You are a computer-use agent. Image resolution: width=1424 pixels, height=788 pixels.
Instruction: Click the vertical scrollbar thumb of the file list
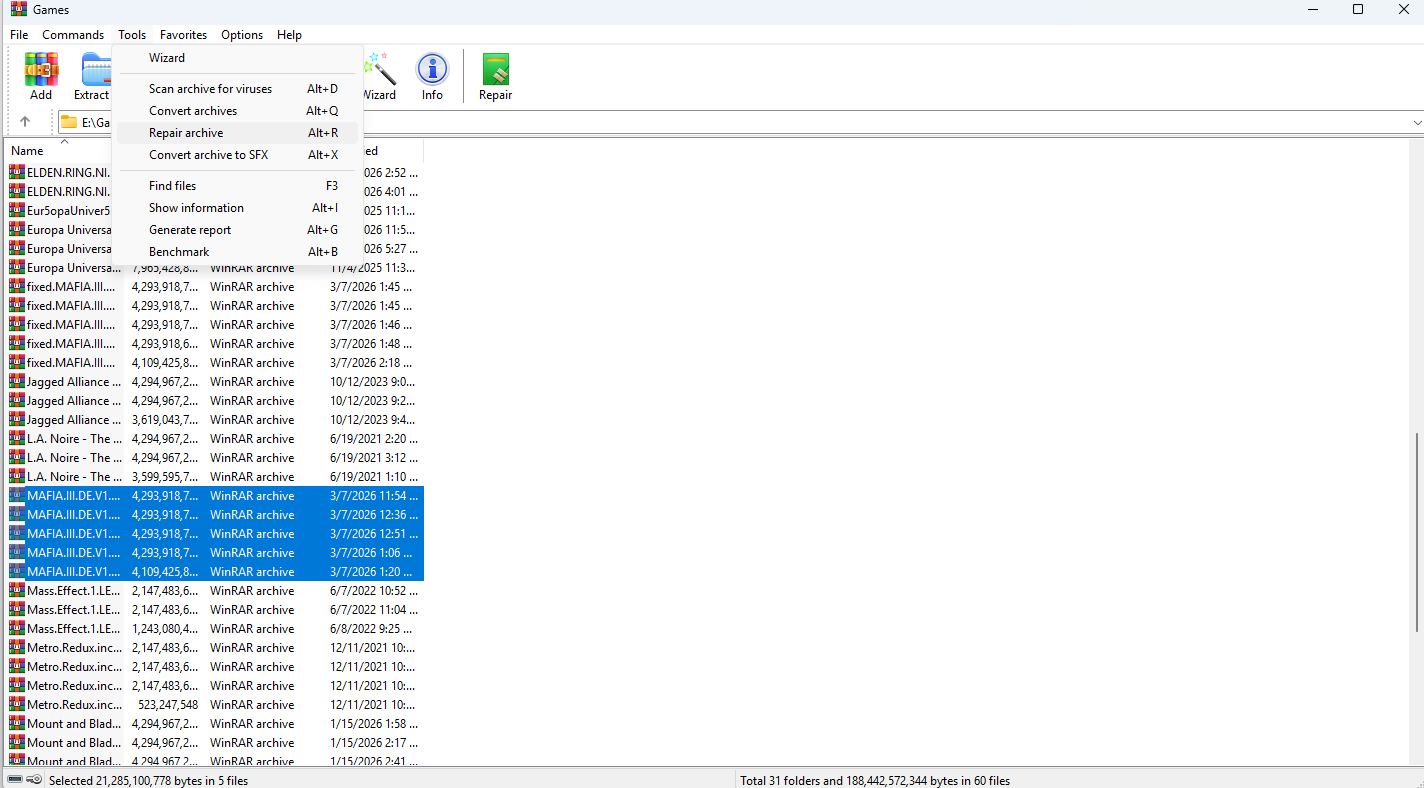point(1418,532)
